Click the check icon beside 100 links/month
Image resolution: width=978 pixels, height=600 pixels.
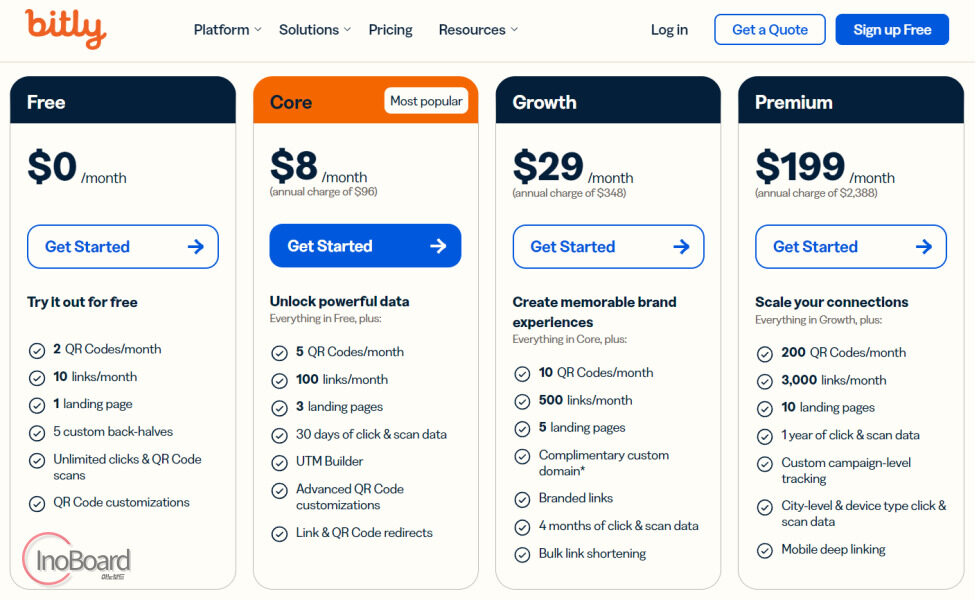279,380
